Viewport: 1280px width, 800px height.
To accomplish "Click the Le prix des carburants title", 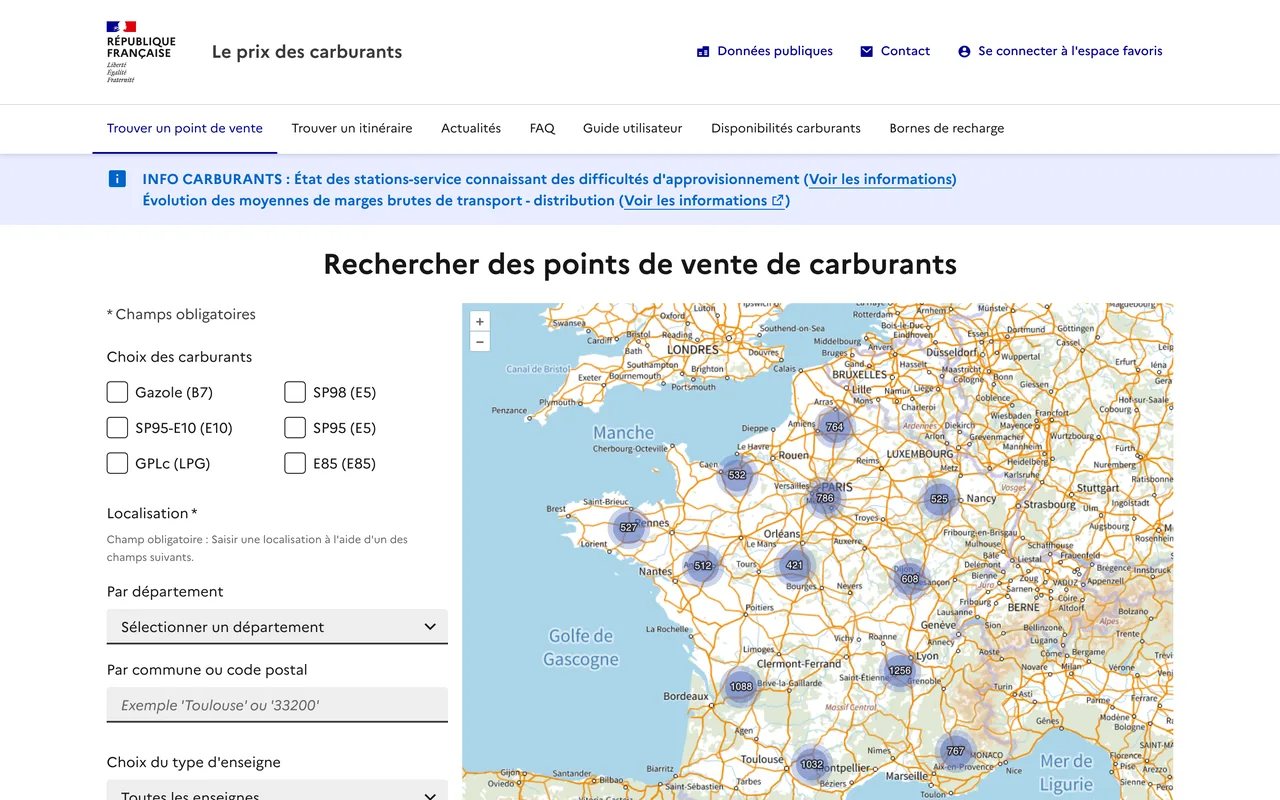I will (307, 52).
